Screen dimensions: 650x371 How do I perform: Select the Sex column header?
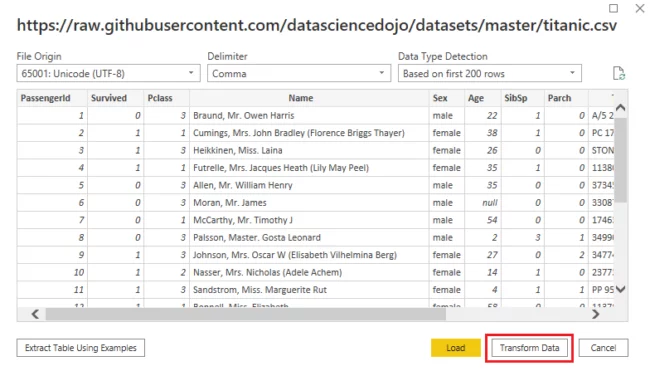pyautogui.click(x=447, y=98)
